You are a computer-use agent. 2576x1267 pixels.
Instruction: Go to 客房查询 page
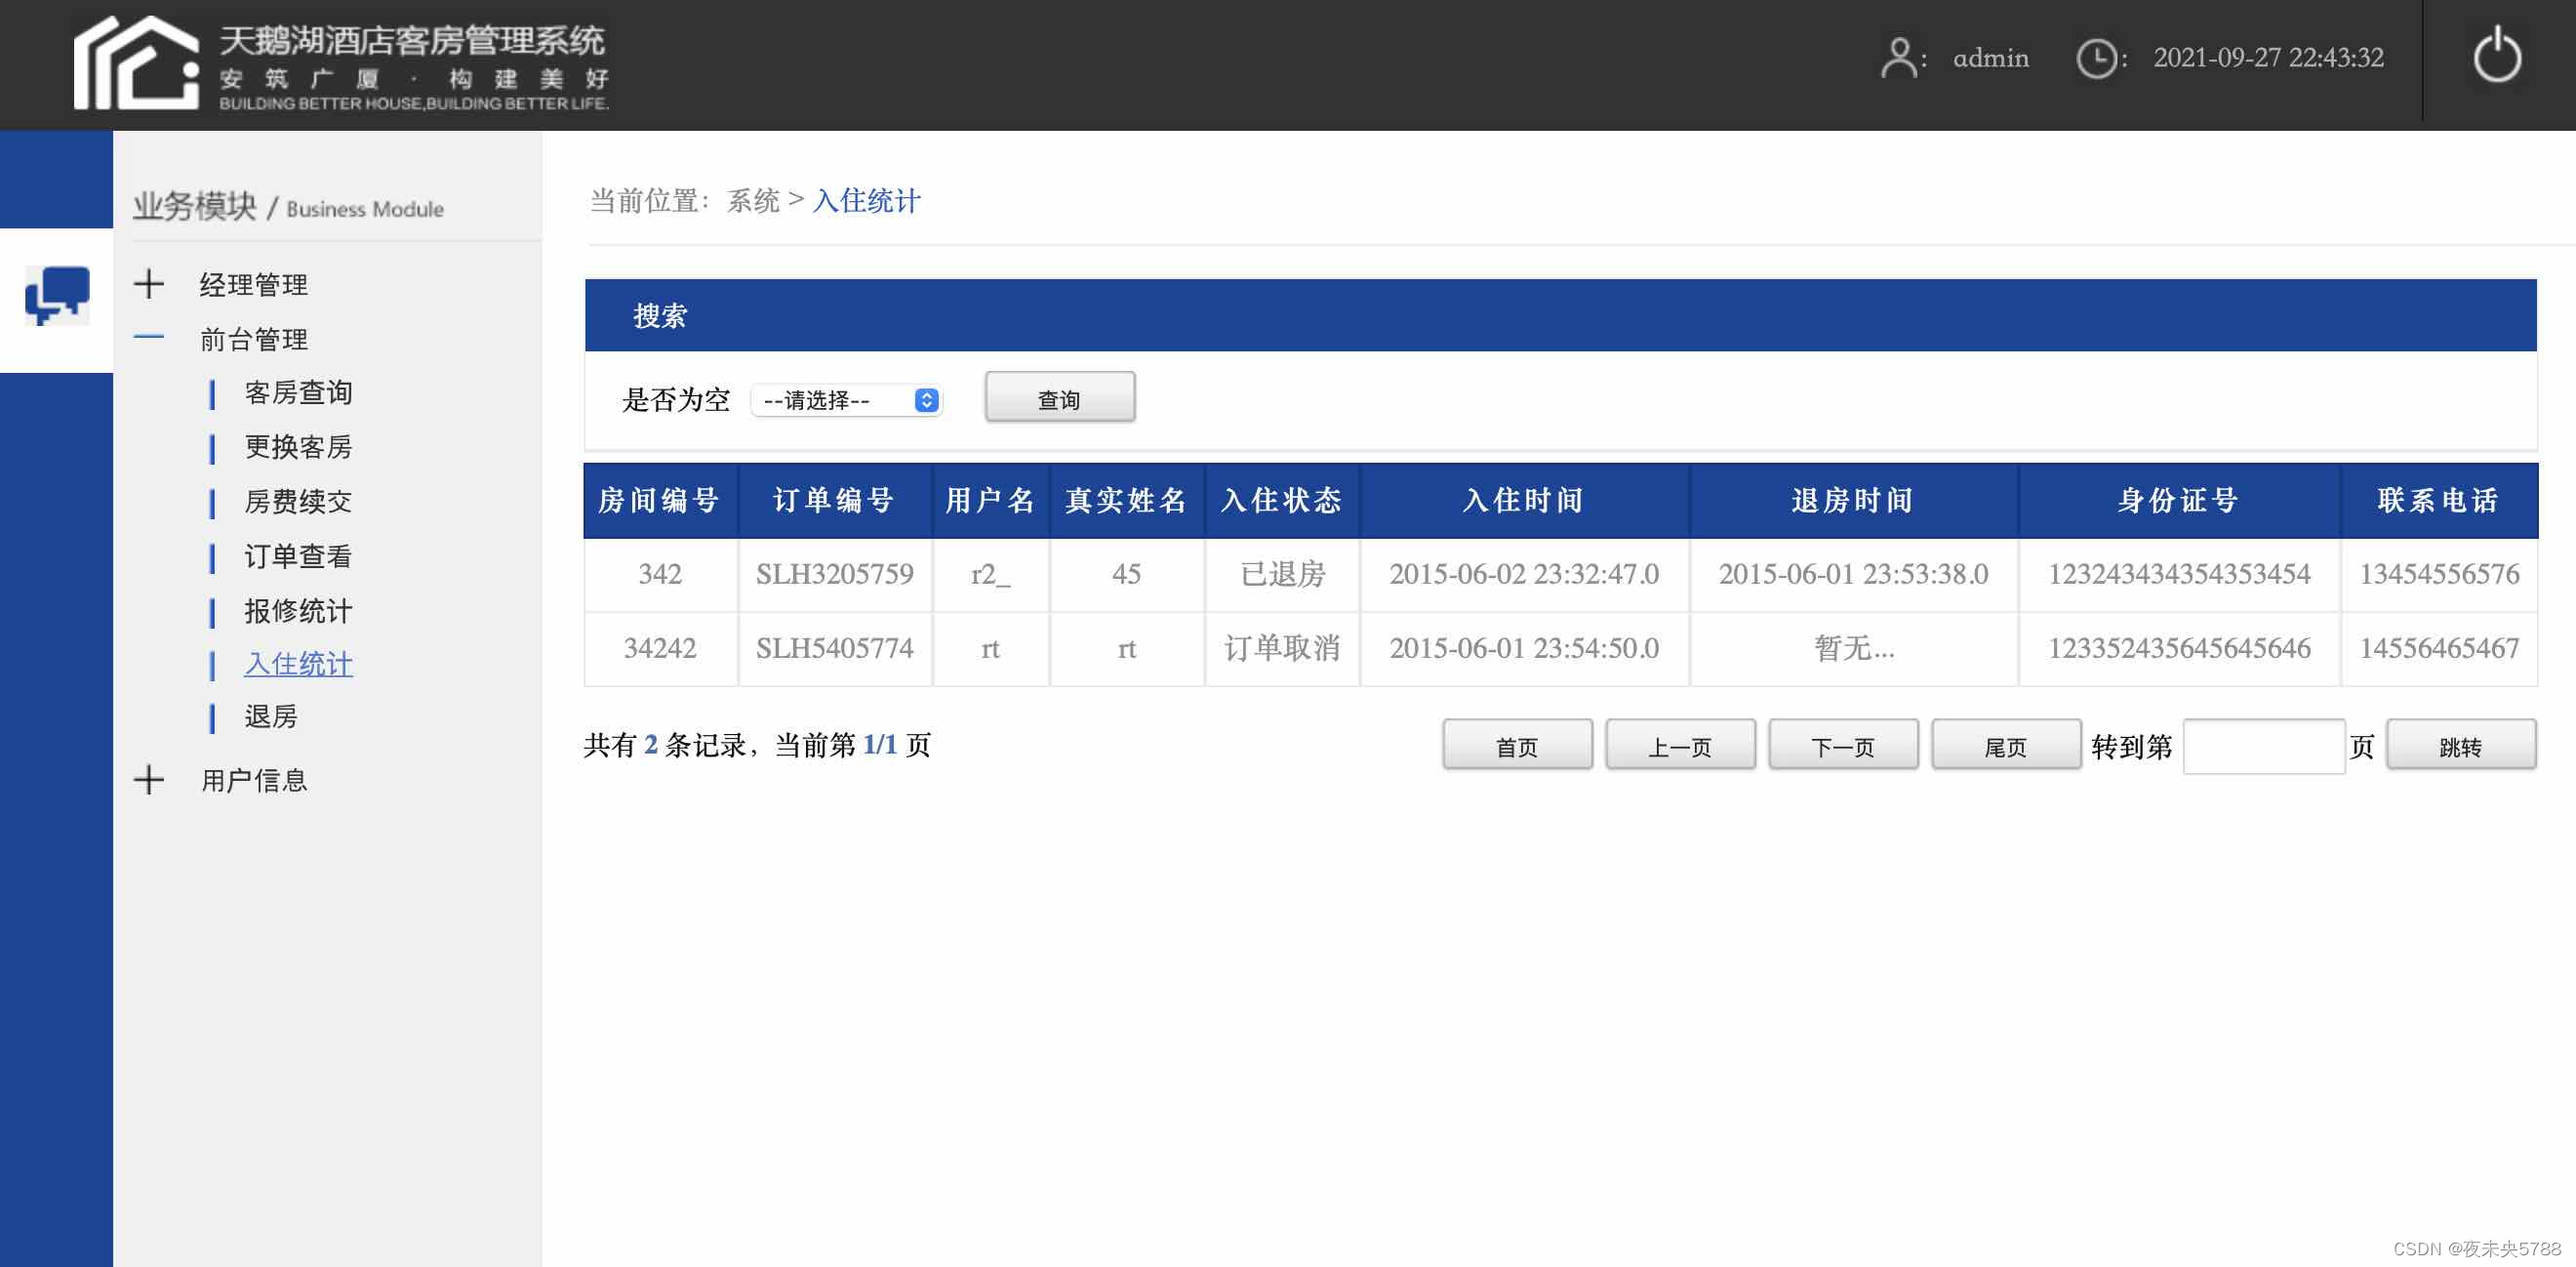tap(298, 393)
